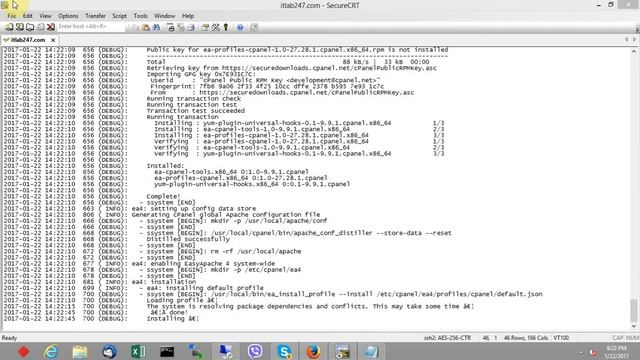Click 'ssh2: AES-256-CTR' in status bar
Screen dimensions: 640x360
pos(447,338)
